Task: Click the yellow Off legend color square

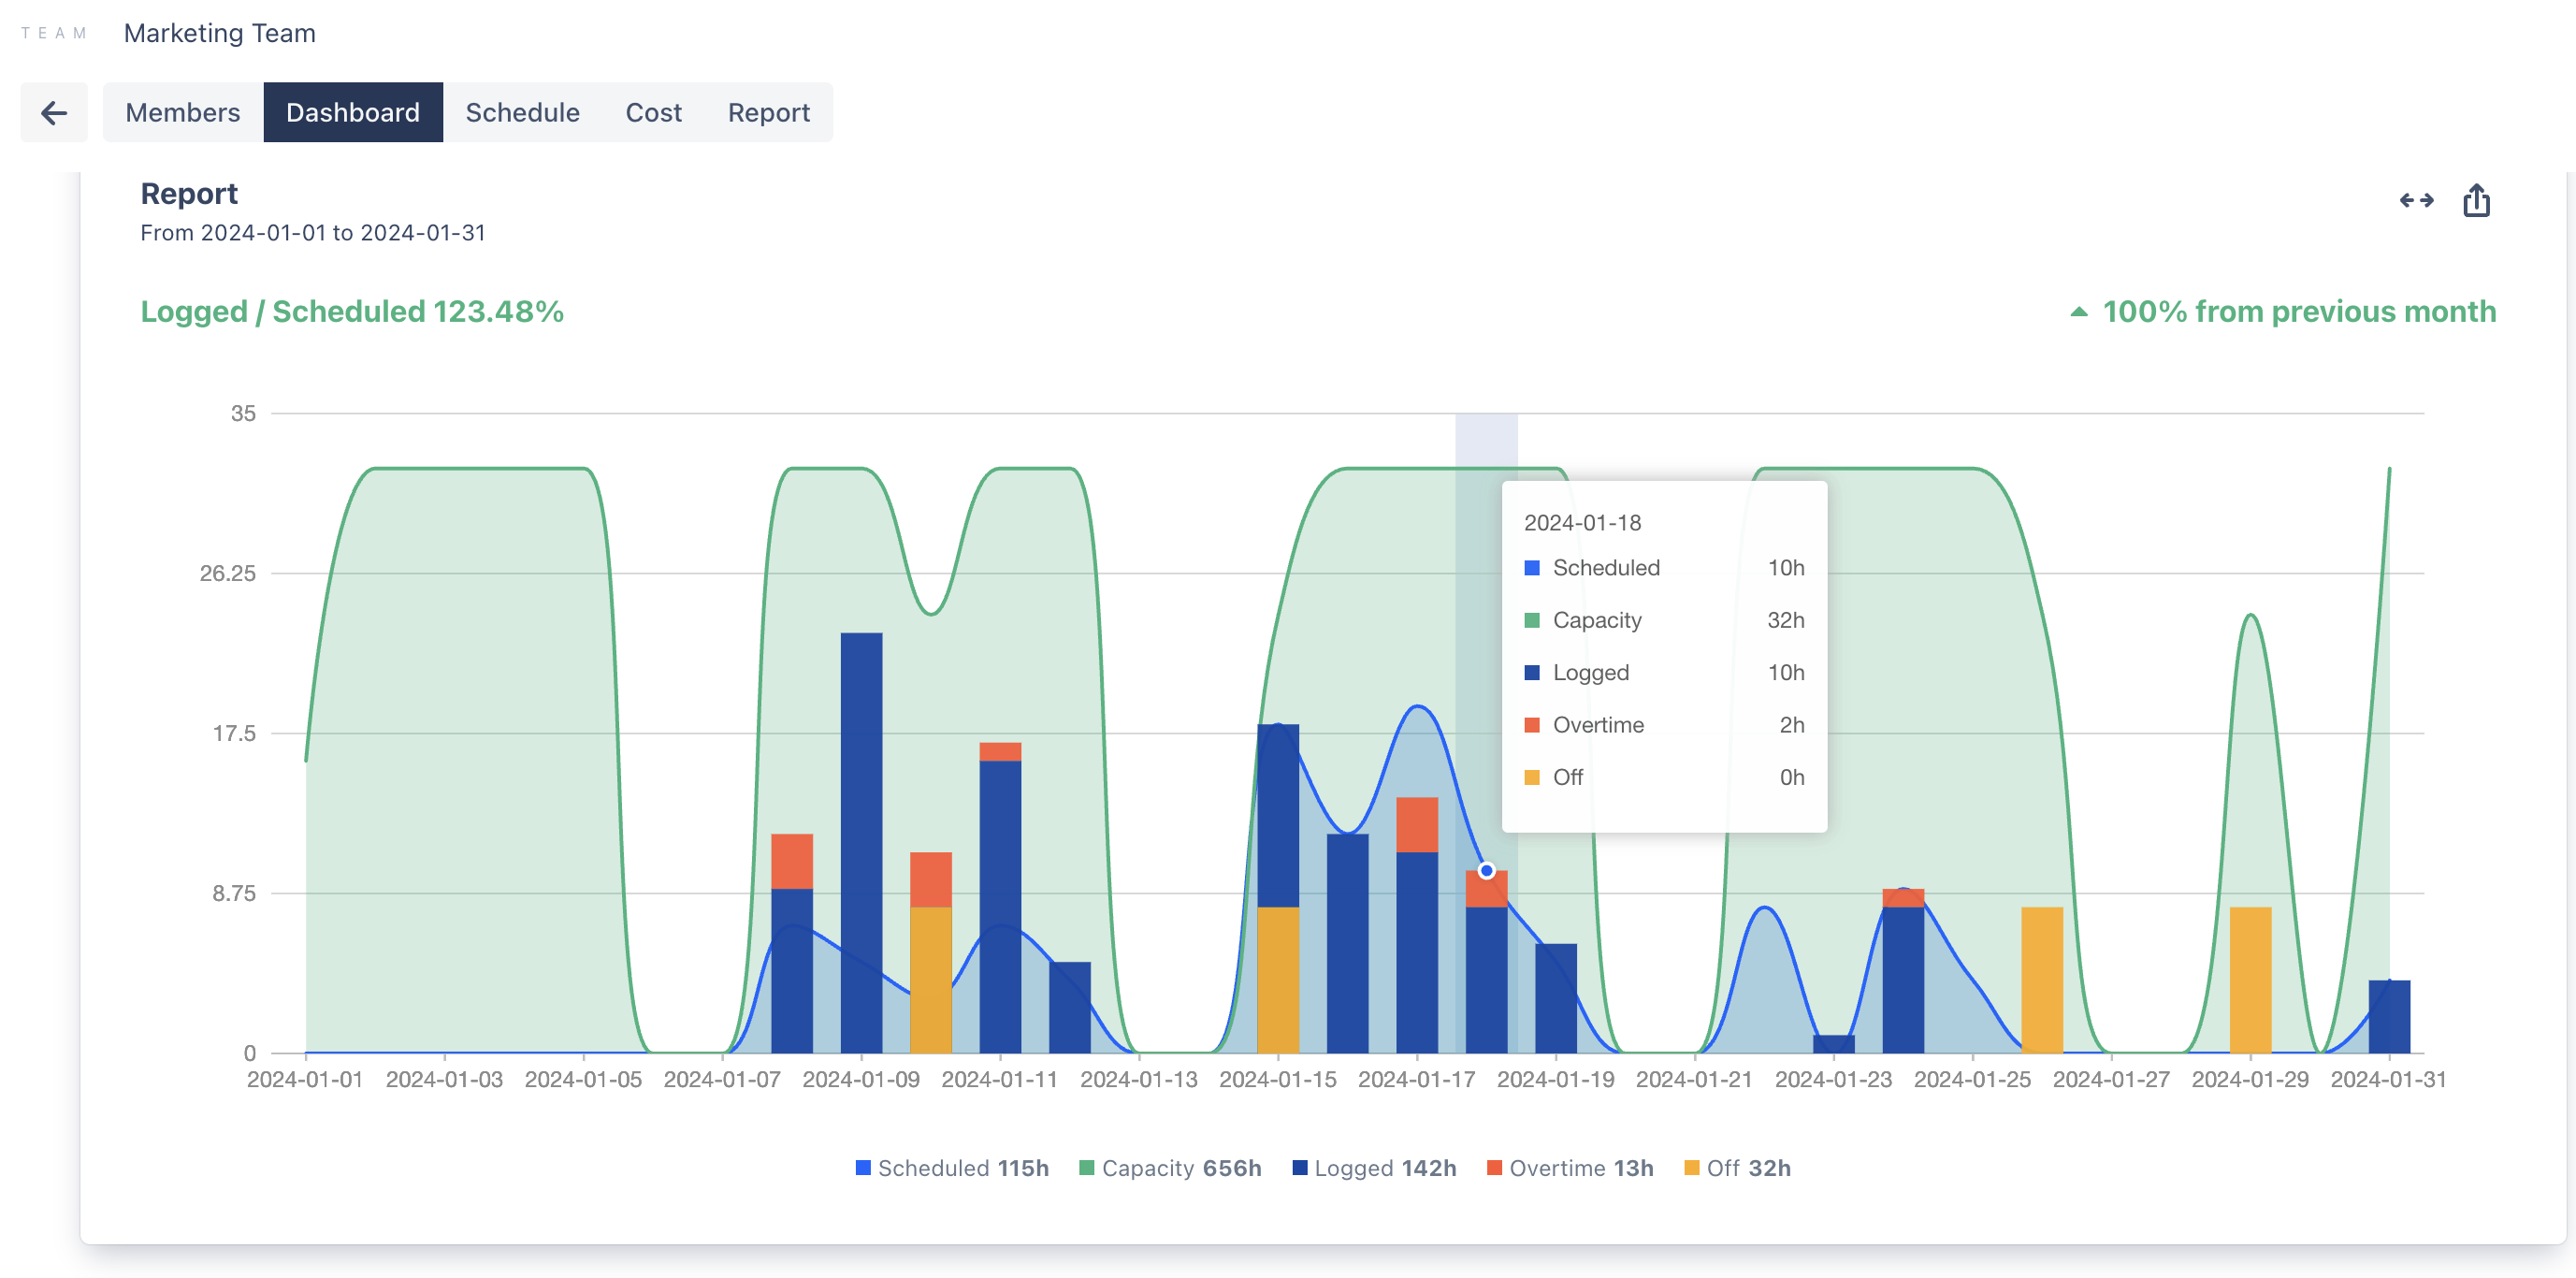Action: (x=1691, y=1168)
